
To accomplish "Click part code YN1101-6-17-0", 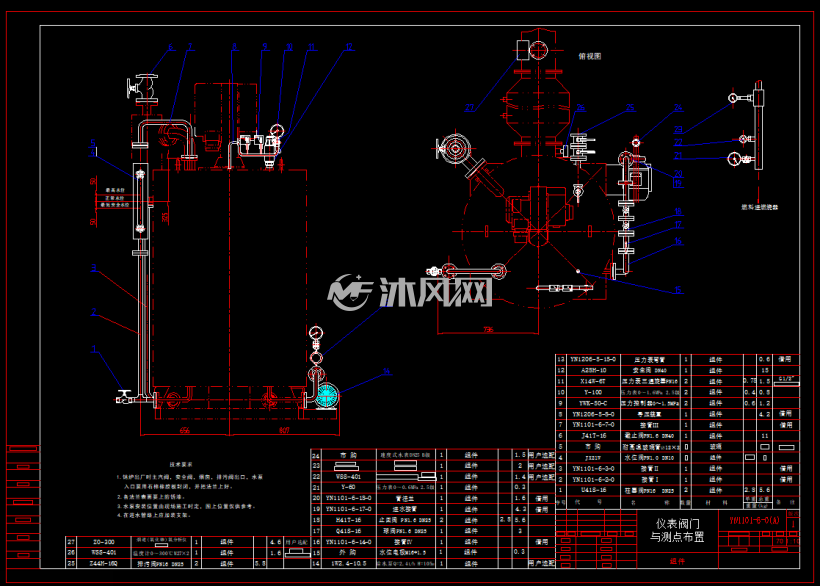I will [348, 509].
